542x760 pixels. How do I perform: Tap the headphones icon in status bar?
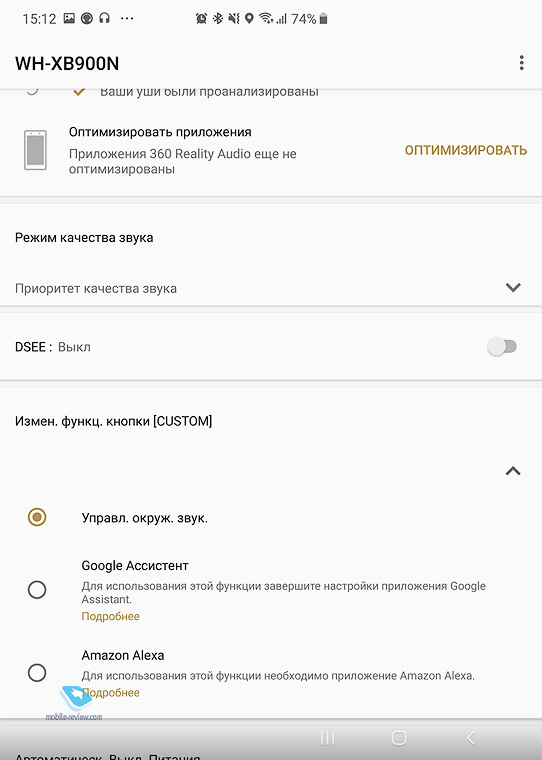pos(104,18)
